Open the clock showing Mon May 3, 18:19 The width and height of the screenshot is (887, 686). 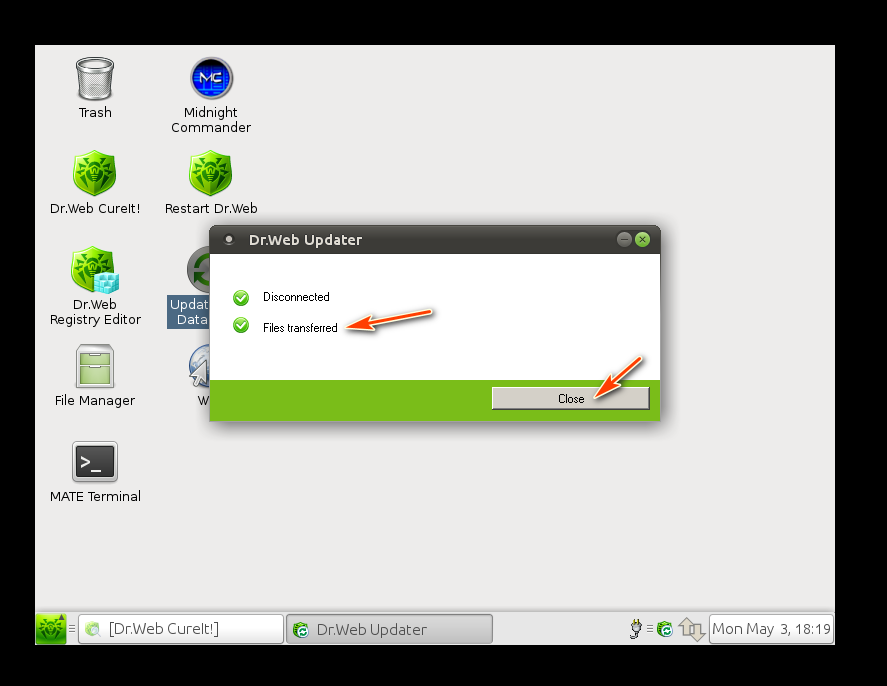(771, 629)
